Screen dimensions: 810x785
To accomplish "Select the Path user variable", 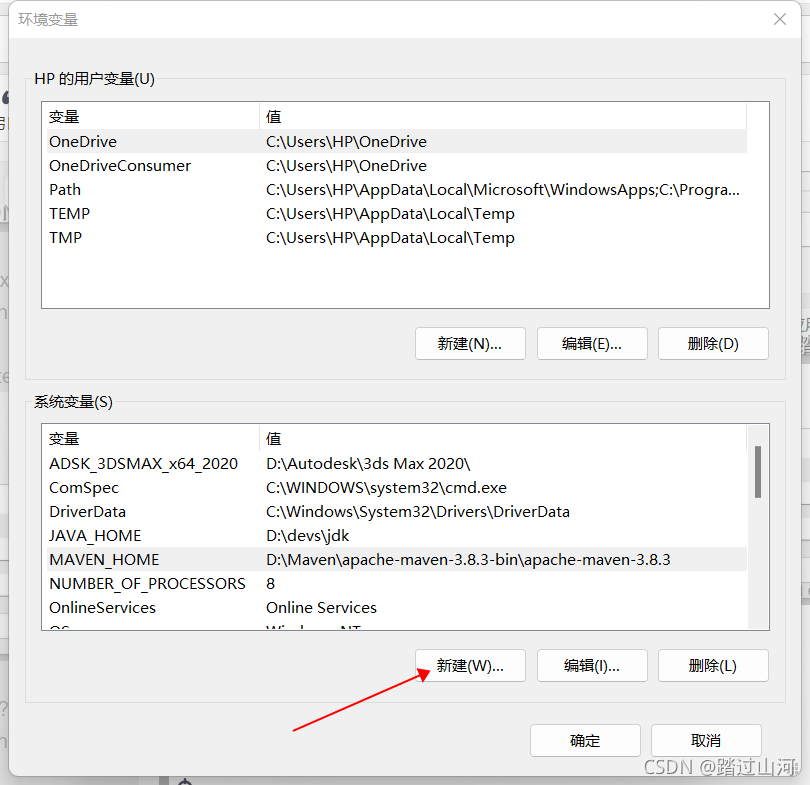I will [397, 190].
